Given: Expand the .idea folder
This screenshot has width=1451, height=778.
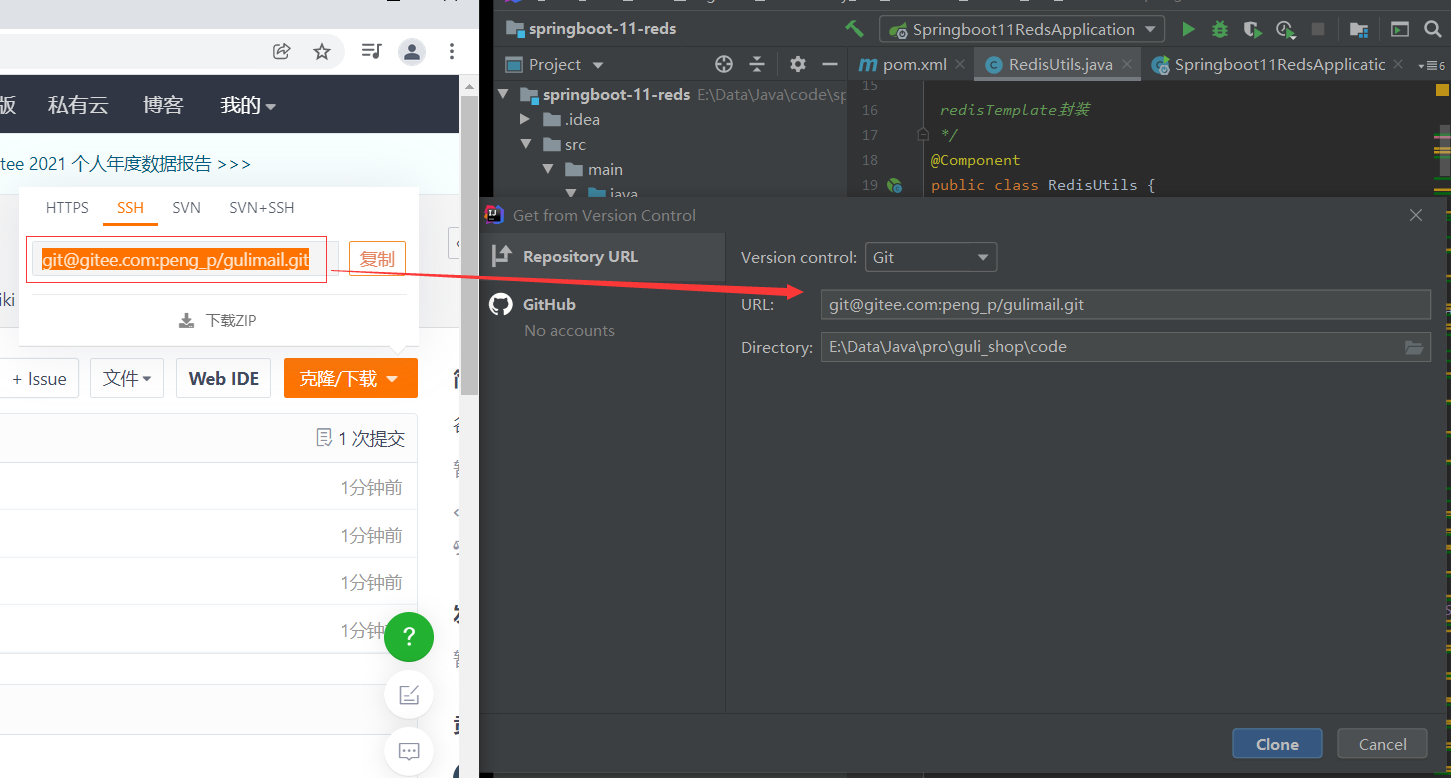Looking at the screenshot, I should coord(525,119).
